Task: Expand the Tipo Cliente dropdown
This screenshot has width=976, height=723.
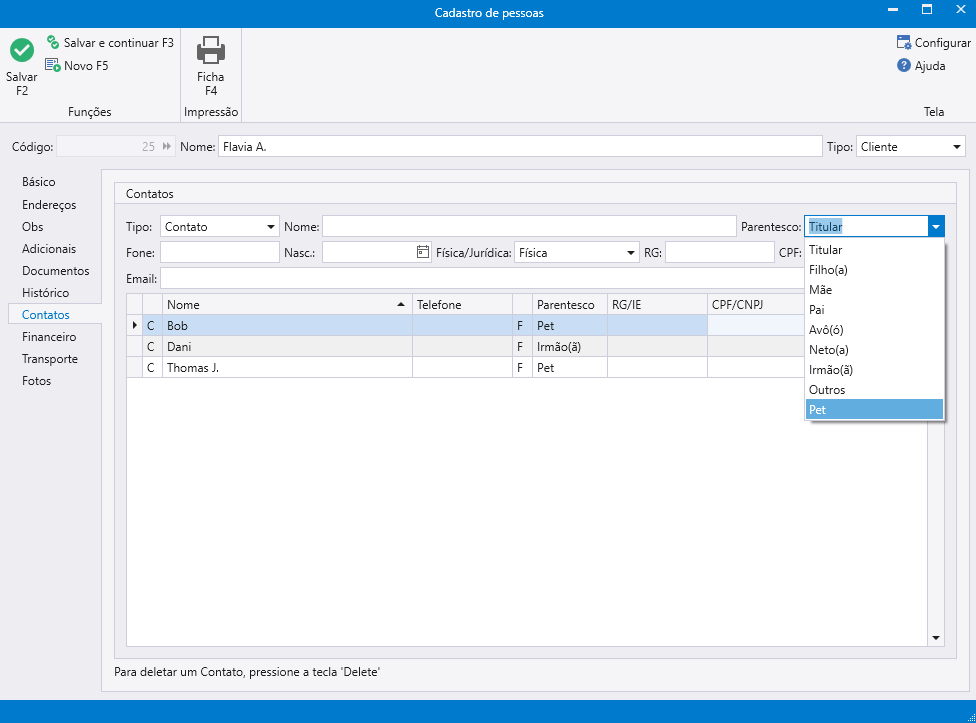Action: point(956,147)
